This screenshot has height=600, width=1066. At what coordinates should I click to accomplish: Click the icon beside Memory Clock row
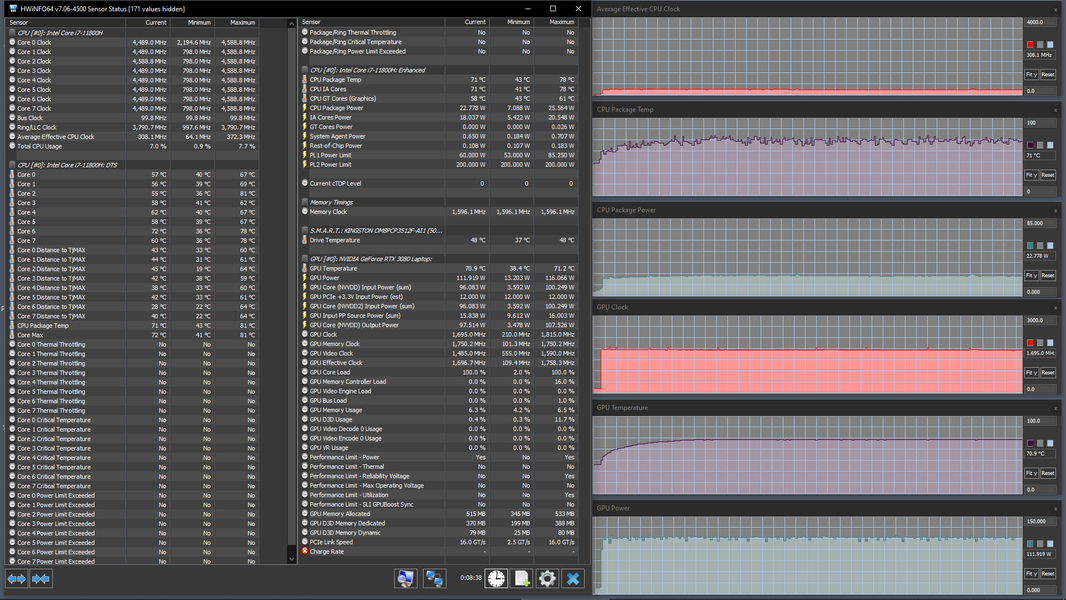tap(305, 211)
